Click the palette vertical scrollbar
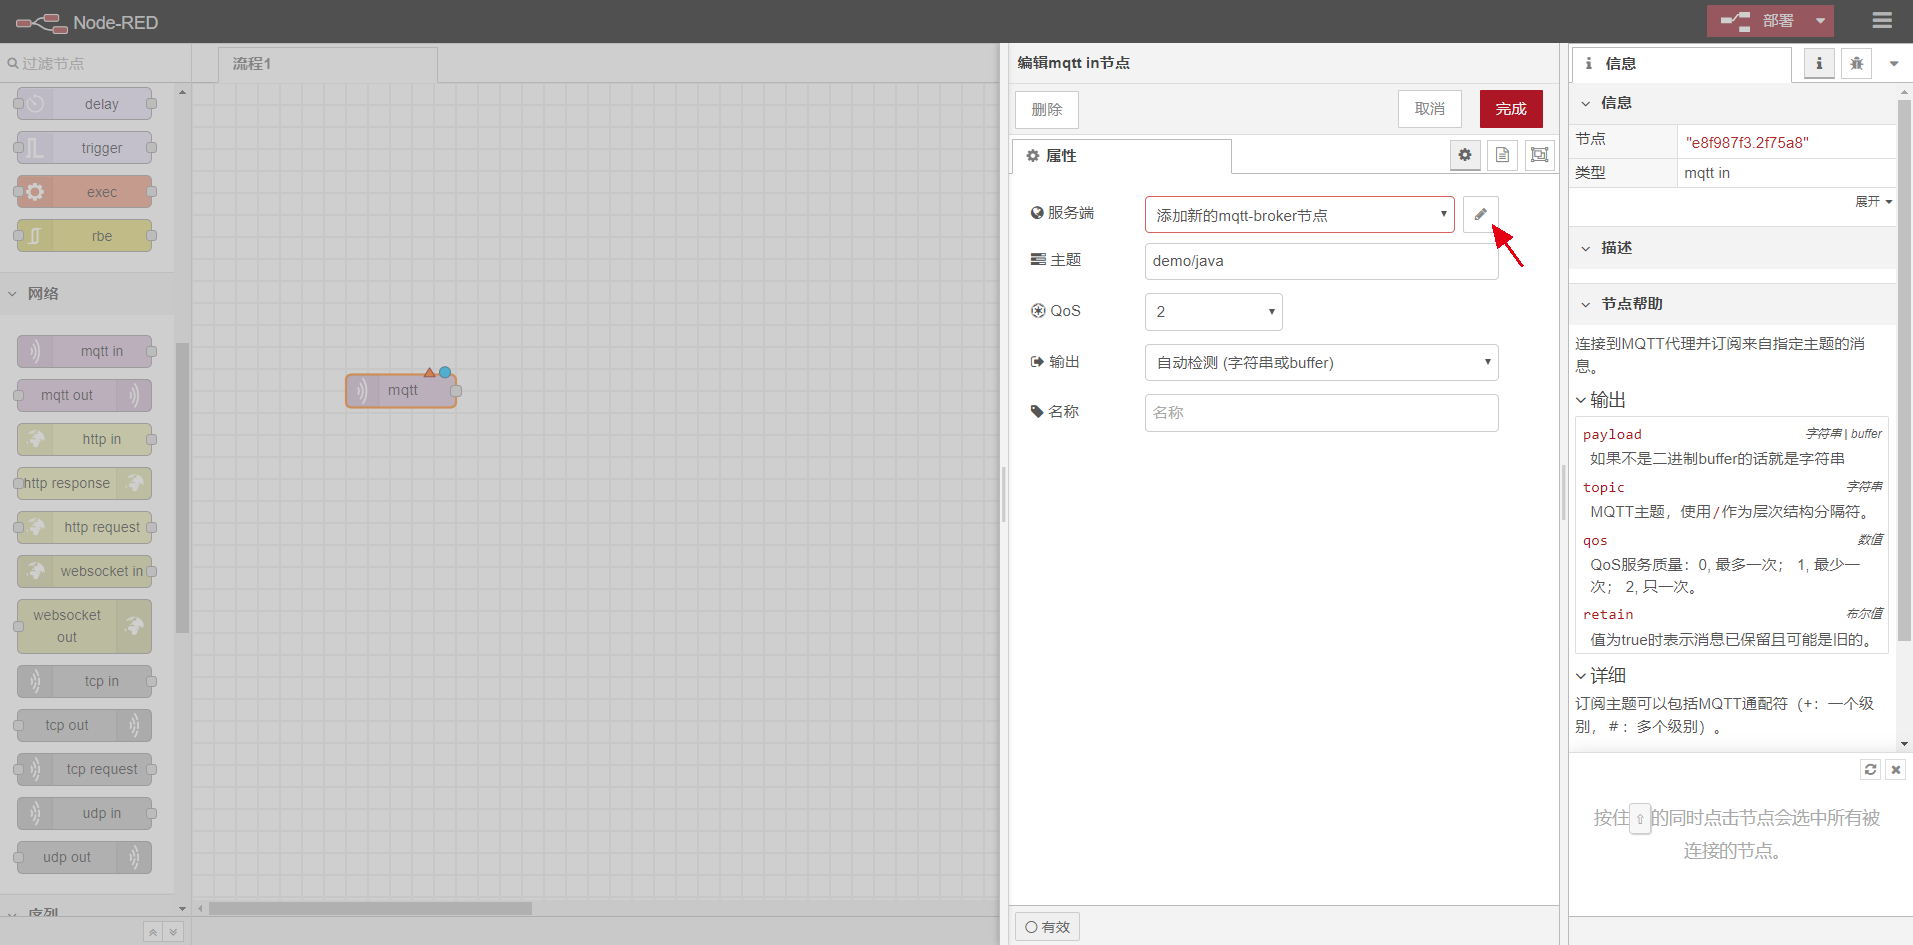The width and height of the screenshot is (1913, 945). [x=182, y=487]
